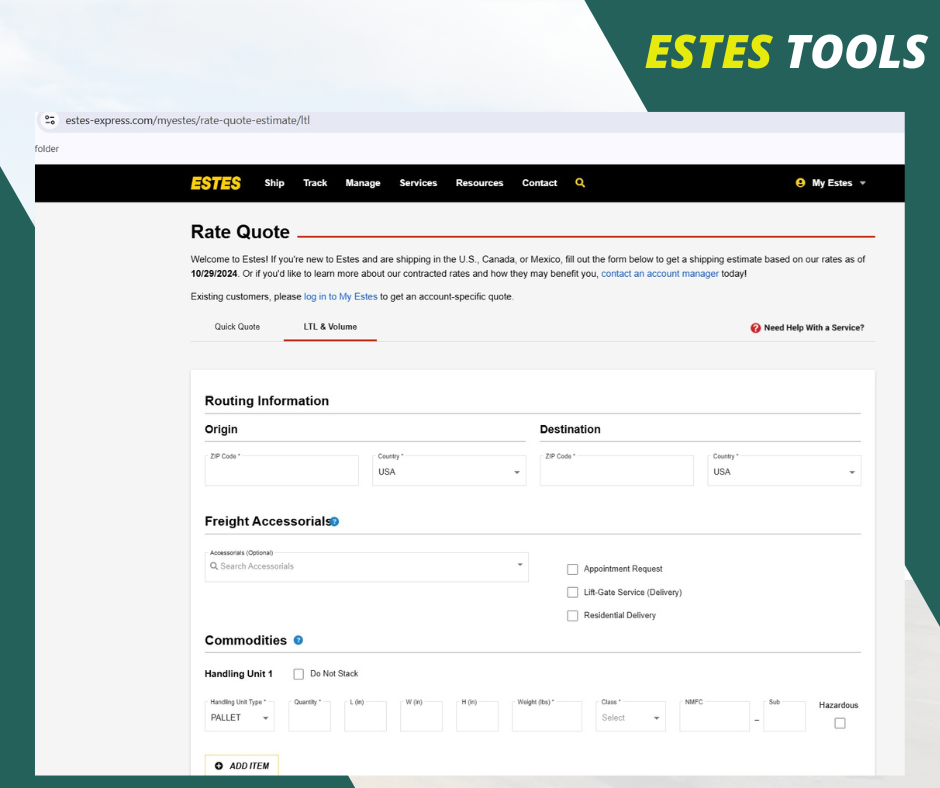The height and width of the screenshot is (788, 940).
Task: Check the Appointment Request checkbox
Action: coord(573,569)
